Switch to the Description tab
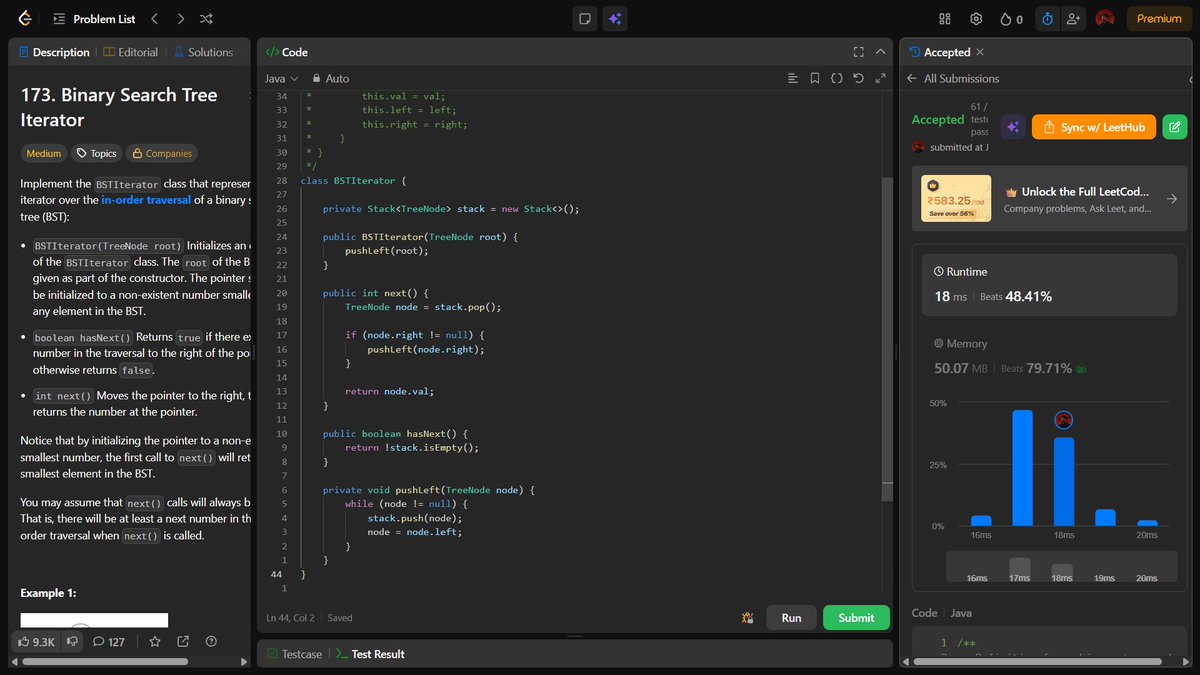The width and height of the screenshot is (1200, 675). click(x=54, y=52)
